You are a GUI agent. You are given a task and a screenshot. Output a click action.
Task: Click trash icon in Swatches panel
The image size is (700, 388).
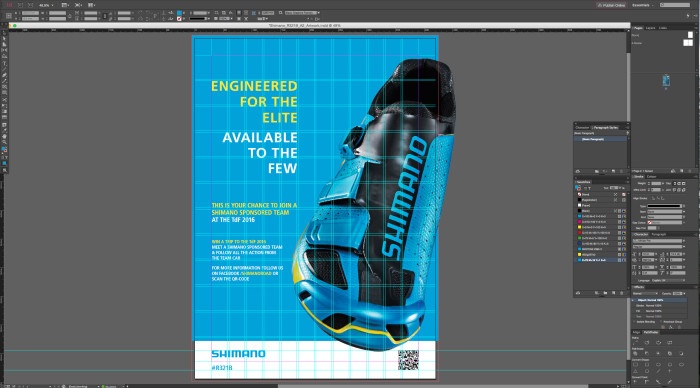[x=621, y=293]
